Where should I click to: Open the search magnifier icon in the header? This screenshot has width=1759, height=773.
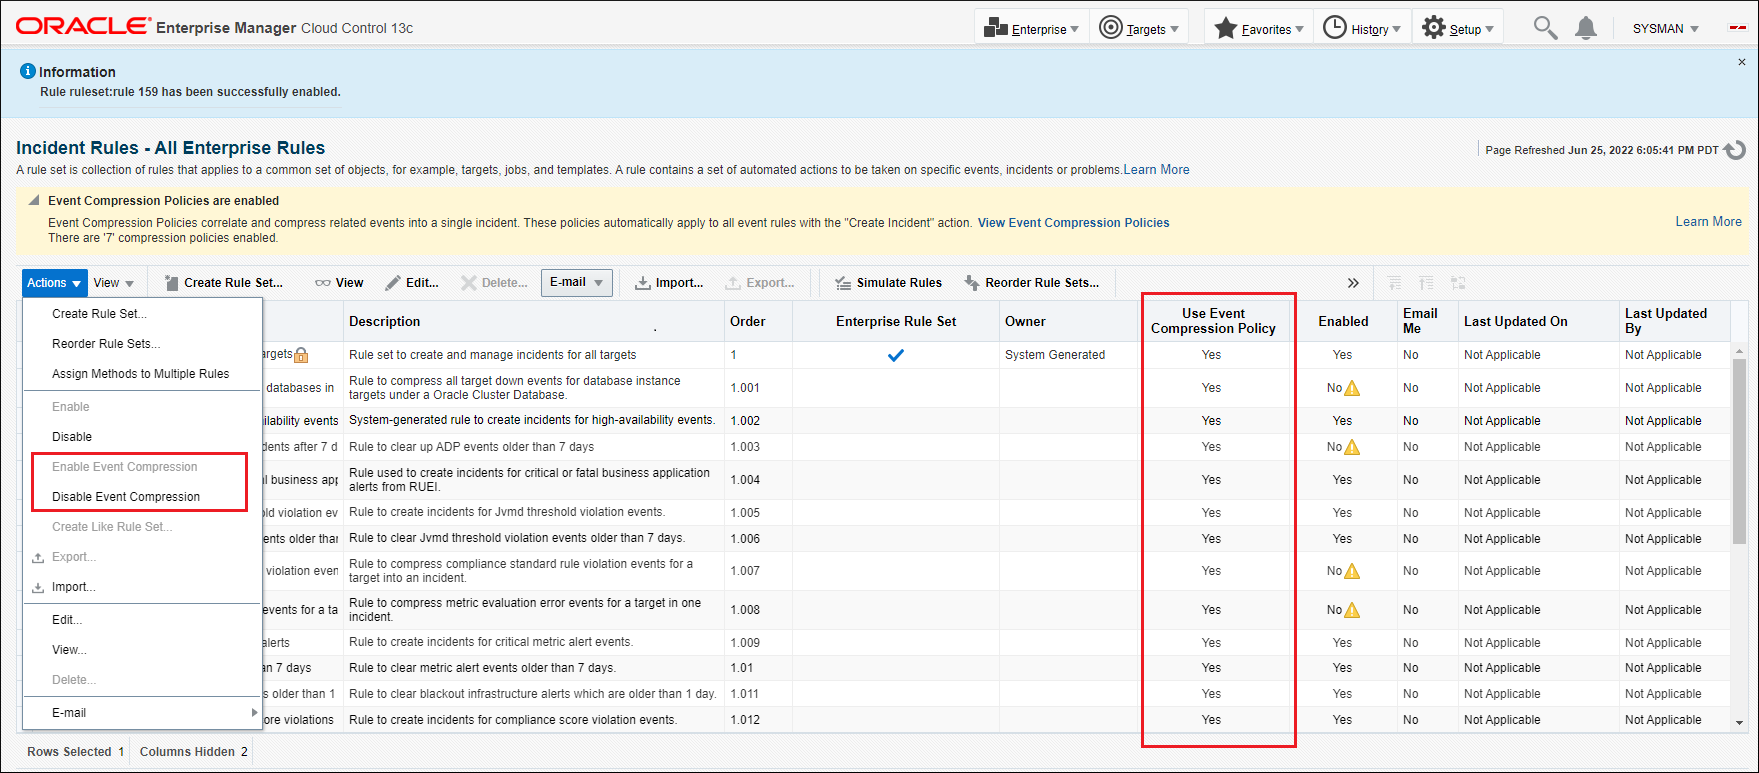(1545, 28)
